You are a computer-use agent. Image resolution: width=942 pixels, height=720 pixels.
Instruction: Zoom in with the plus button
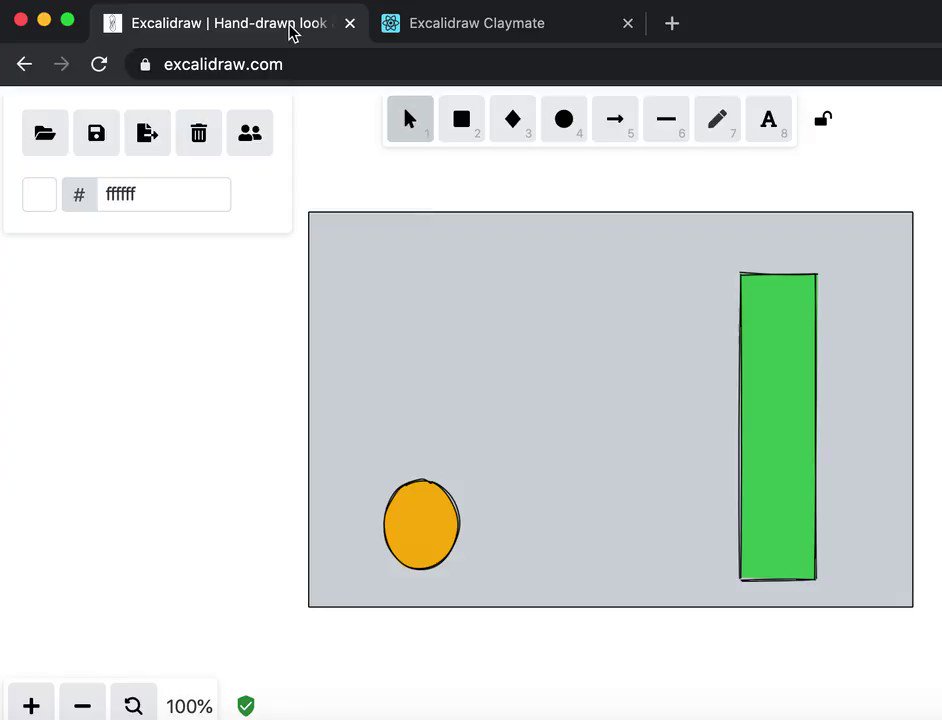coord(30,703)
